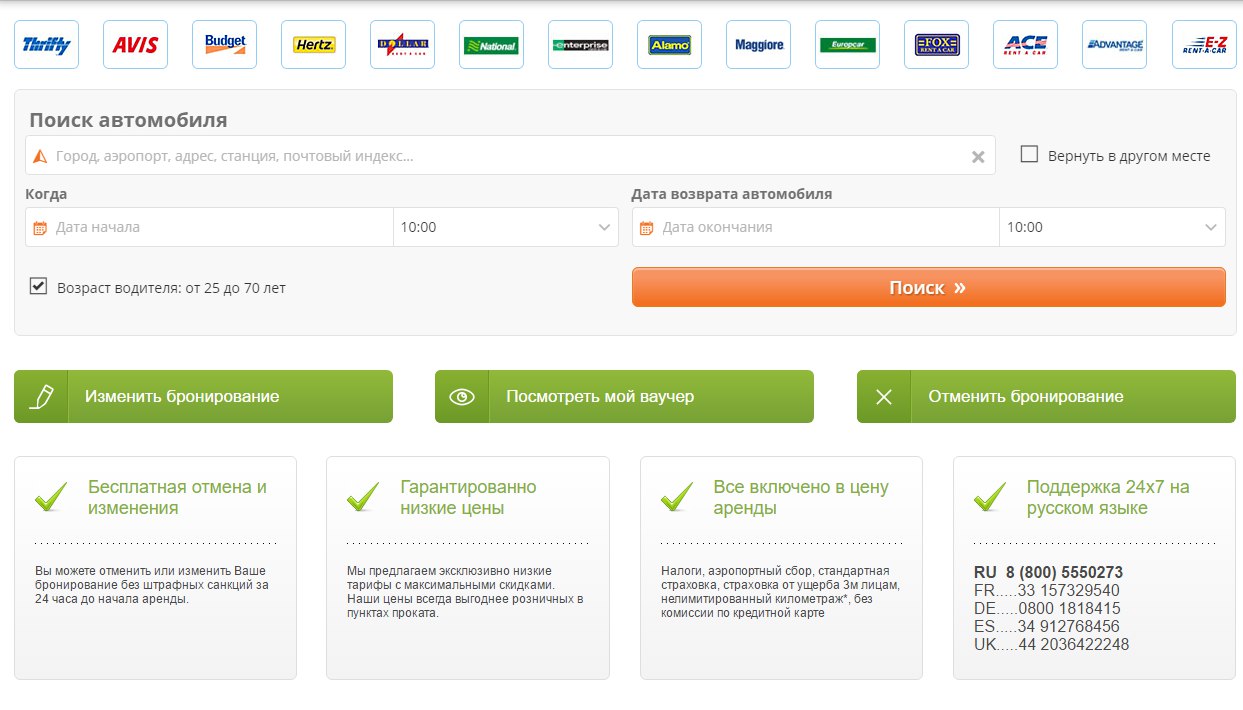Viewport: 1243px width, 710px height.
Task: Select the Fox Rent A Car logo
Action: (x=937, y=45)
